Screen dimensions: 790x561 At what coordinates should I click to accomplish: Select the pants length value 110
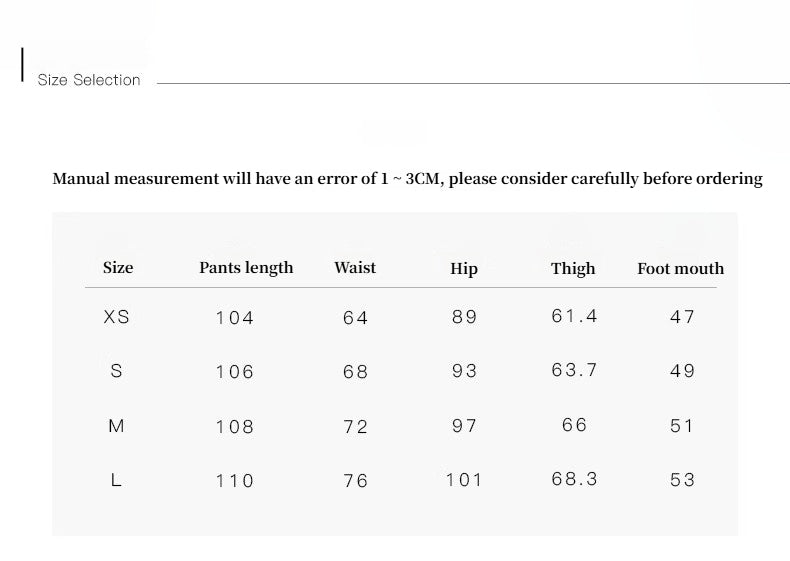(235, 481)
